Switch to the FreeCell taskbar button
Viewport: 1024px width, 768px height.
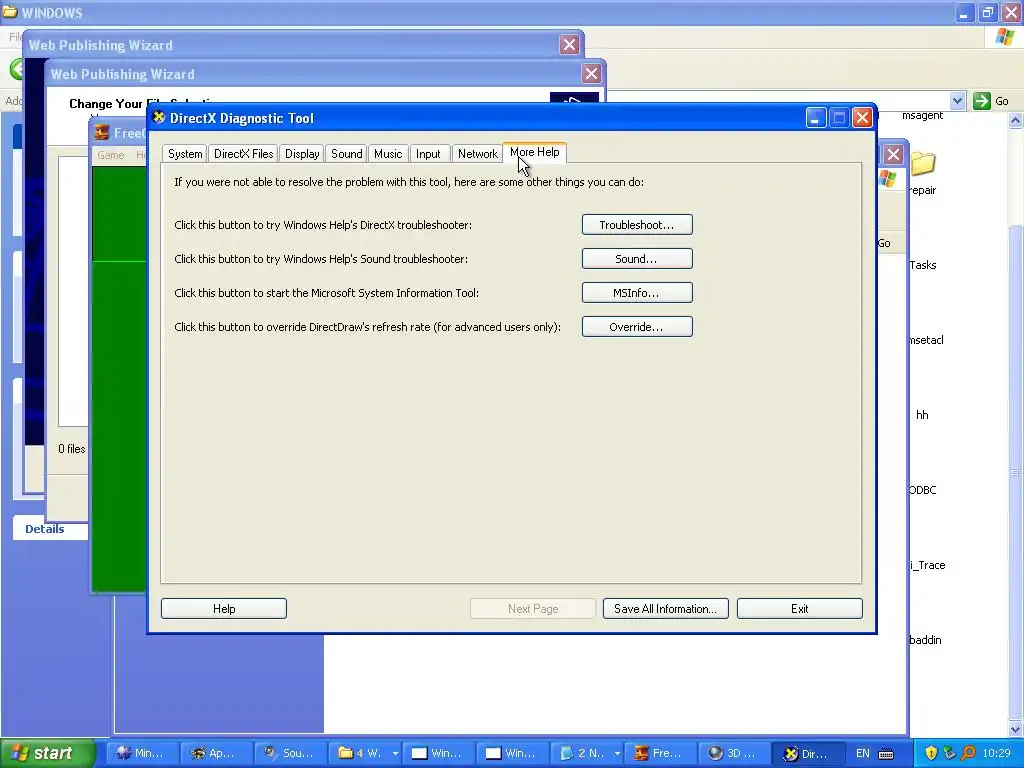click(660, 753)
